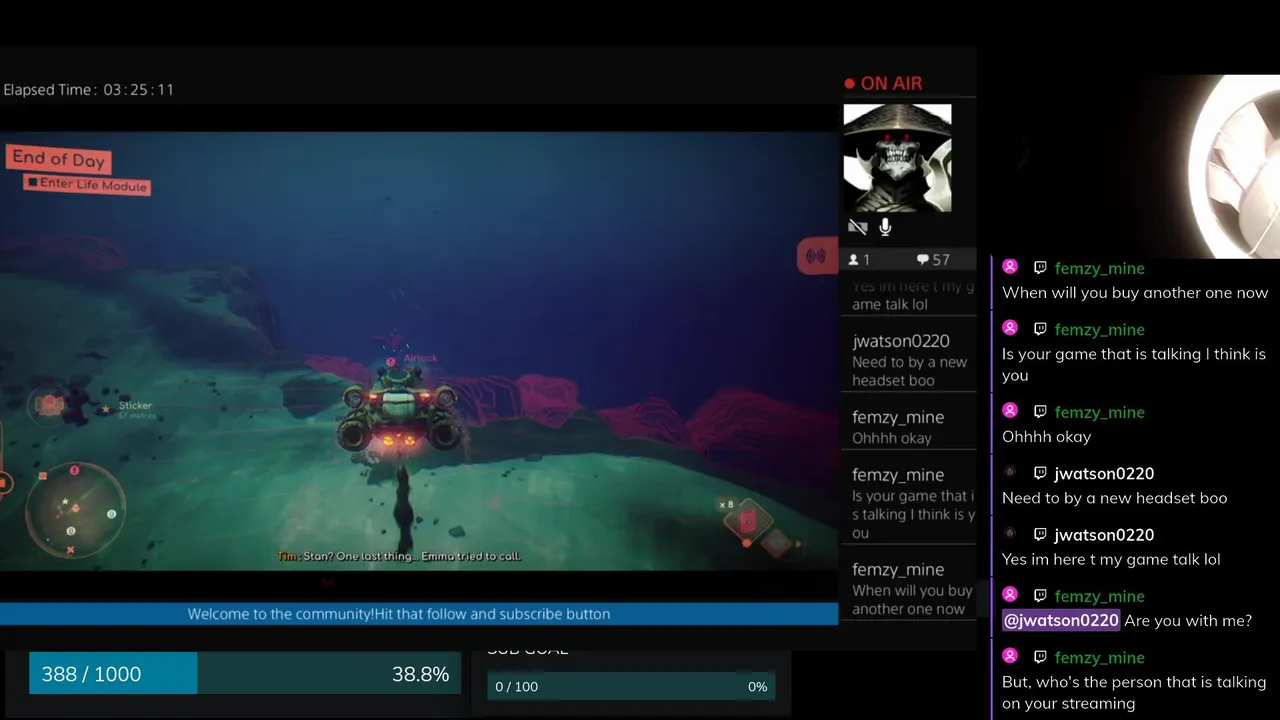Screen dimensions: 1280x720
Task: Select the red x8 item slot
Action: [747, 520]
